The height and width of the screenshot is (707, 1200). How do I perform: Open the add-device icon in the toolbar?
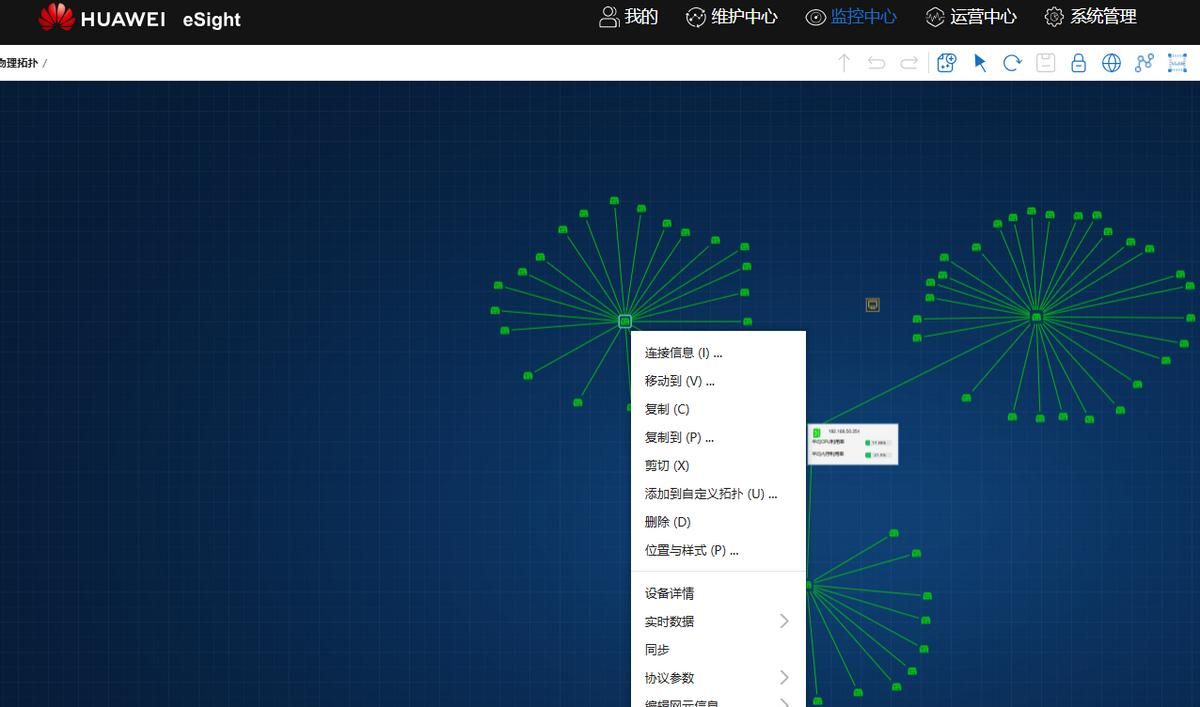(945, 62)
